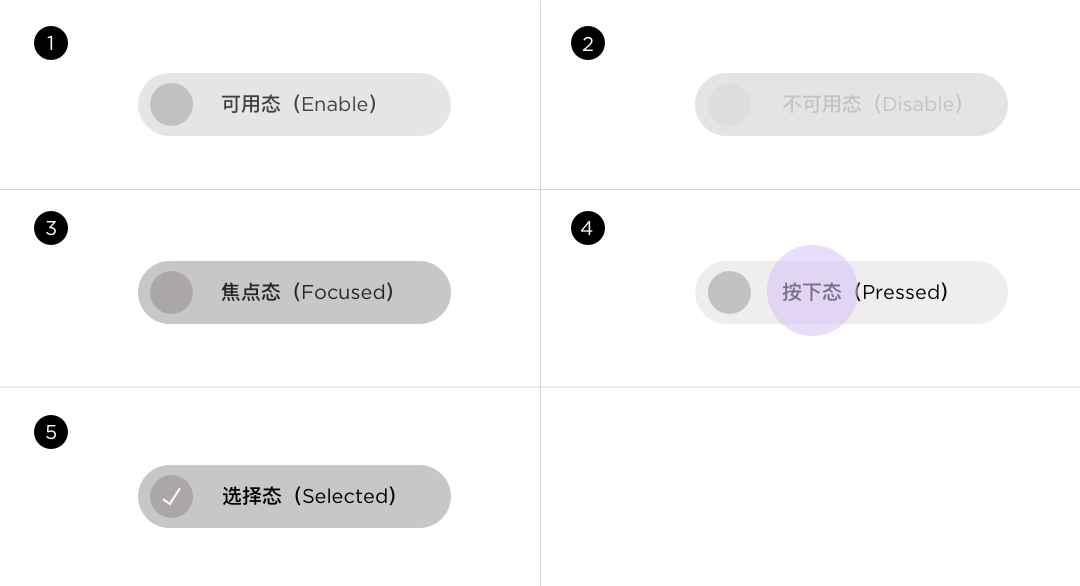Viewport: 1080px width, 586px height.
Task: Click the 可用态 (Enable) text label
Action: 299,105
